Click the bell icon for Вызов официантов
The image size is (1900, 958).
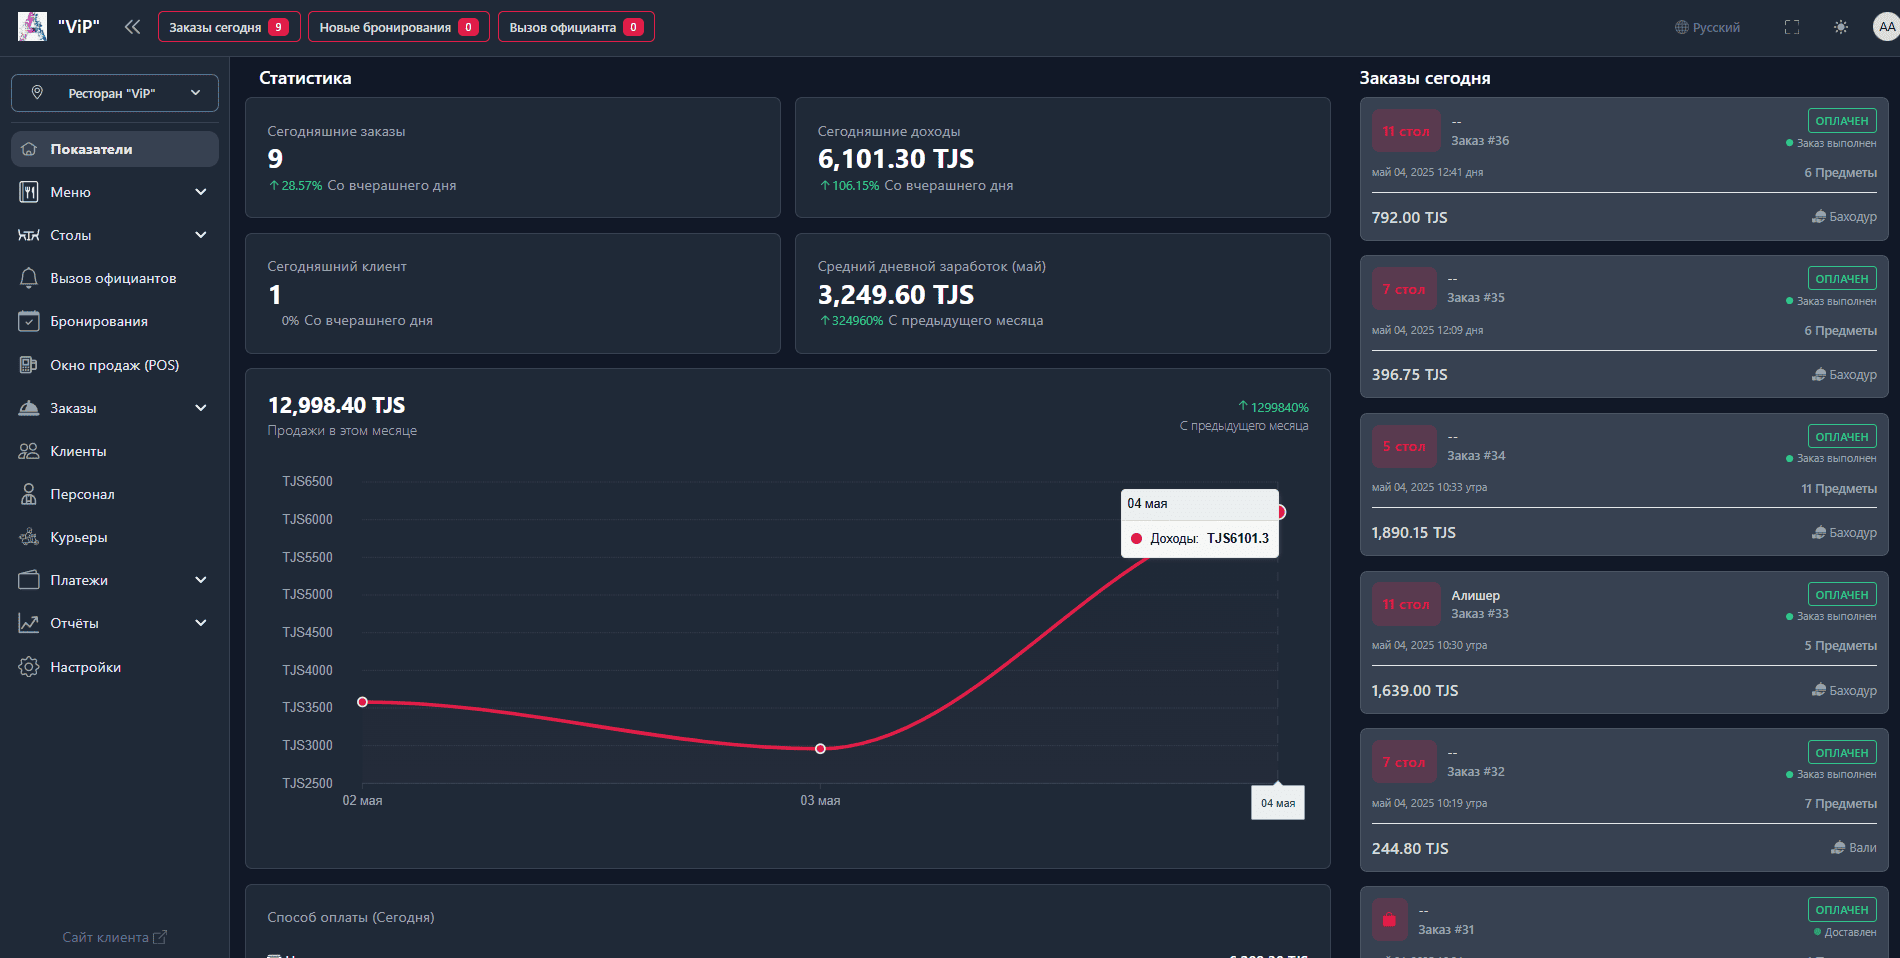click(x=29, y=278)
